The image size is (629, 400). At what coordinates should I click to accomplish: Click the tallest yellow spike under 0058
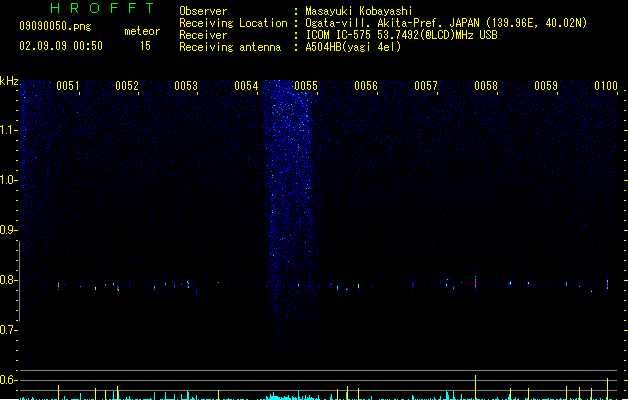tap(475, 387)
